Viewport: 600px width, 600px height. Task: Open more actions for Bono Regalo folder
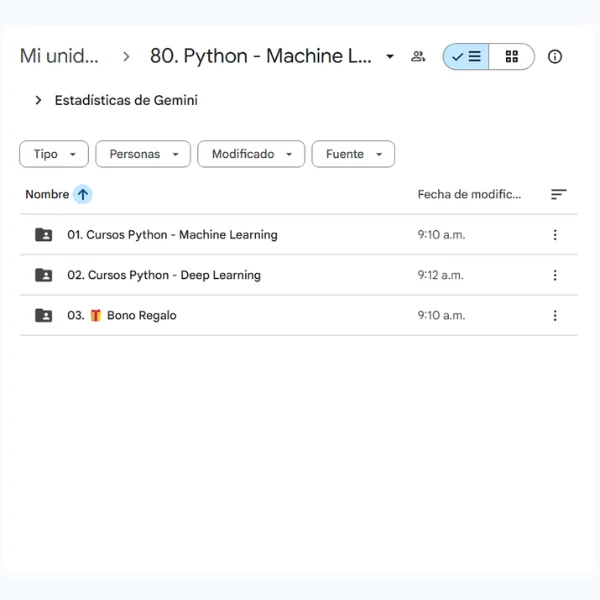[555, 315]
